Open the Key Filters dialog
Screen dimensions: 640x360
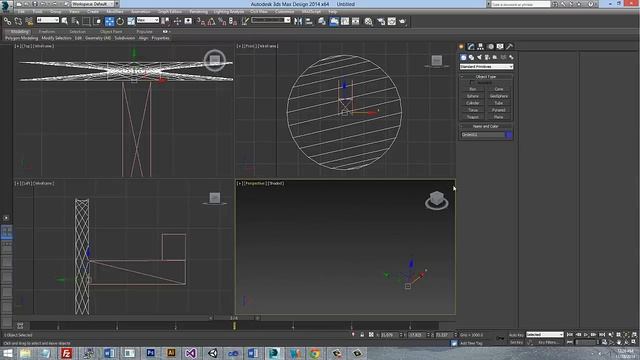(548, 342)
